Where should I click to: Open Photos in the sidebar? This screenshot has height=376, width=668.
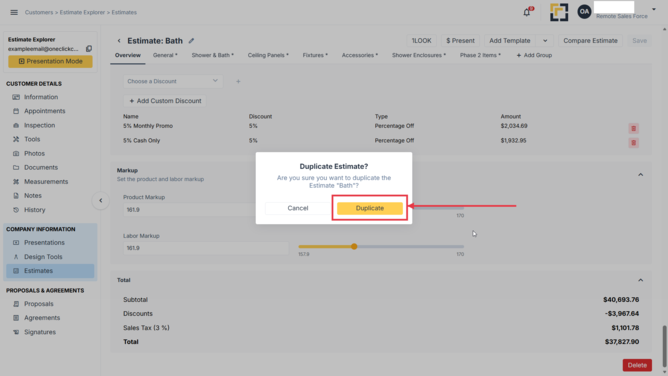[x=34, y=153]
